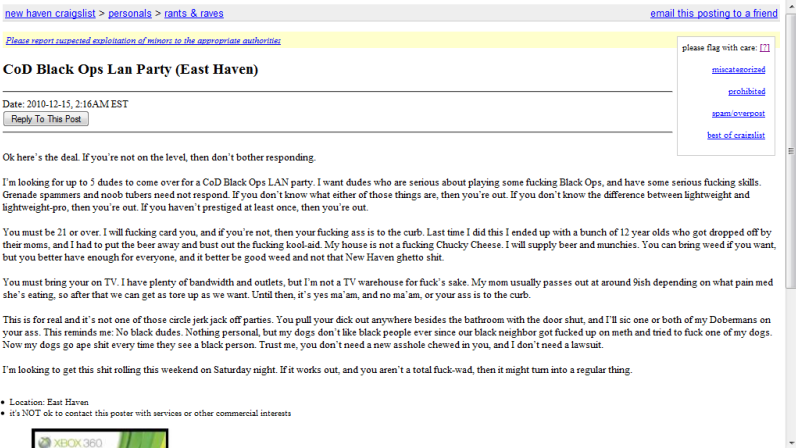Open the flagging help [?] link
796x448 pixels.
click(765, 47)
